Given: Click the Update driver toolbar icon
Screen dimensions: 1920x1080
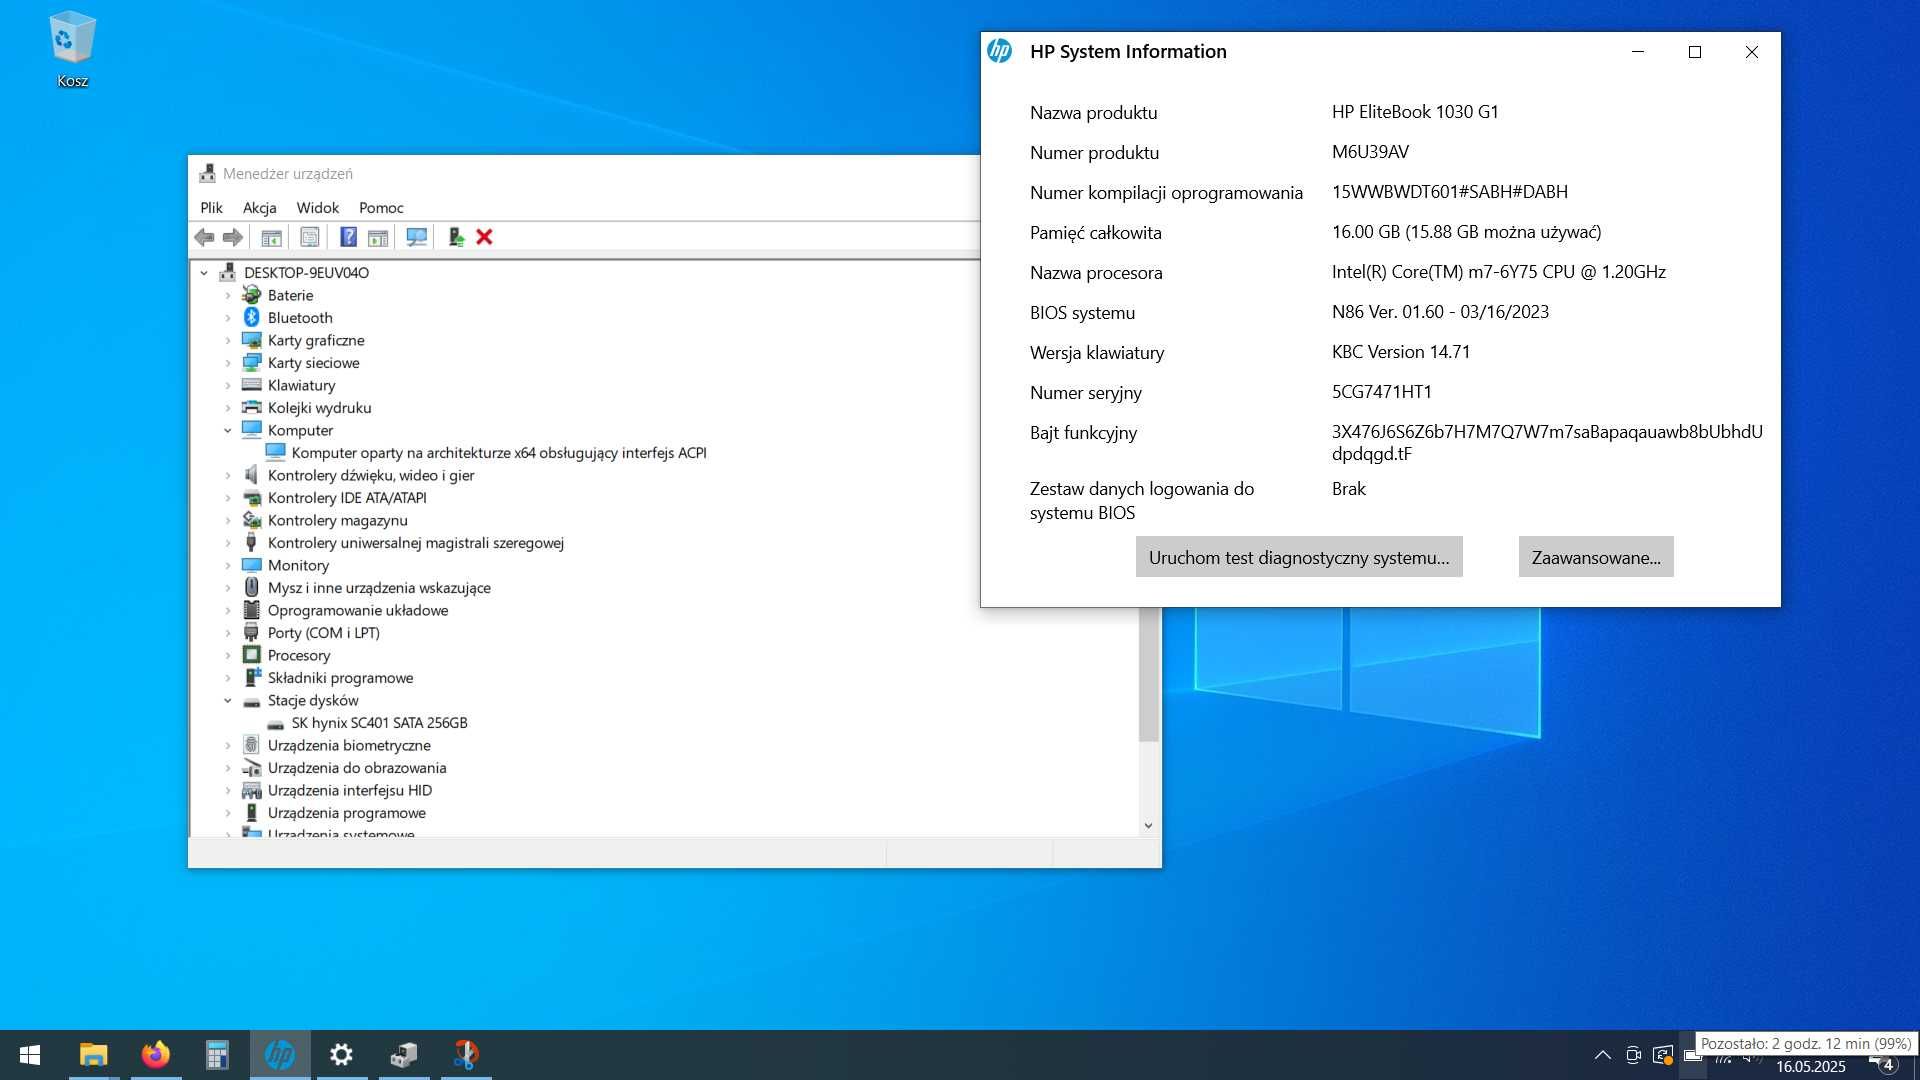Looking at the screenshot, I should 456,237.
